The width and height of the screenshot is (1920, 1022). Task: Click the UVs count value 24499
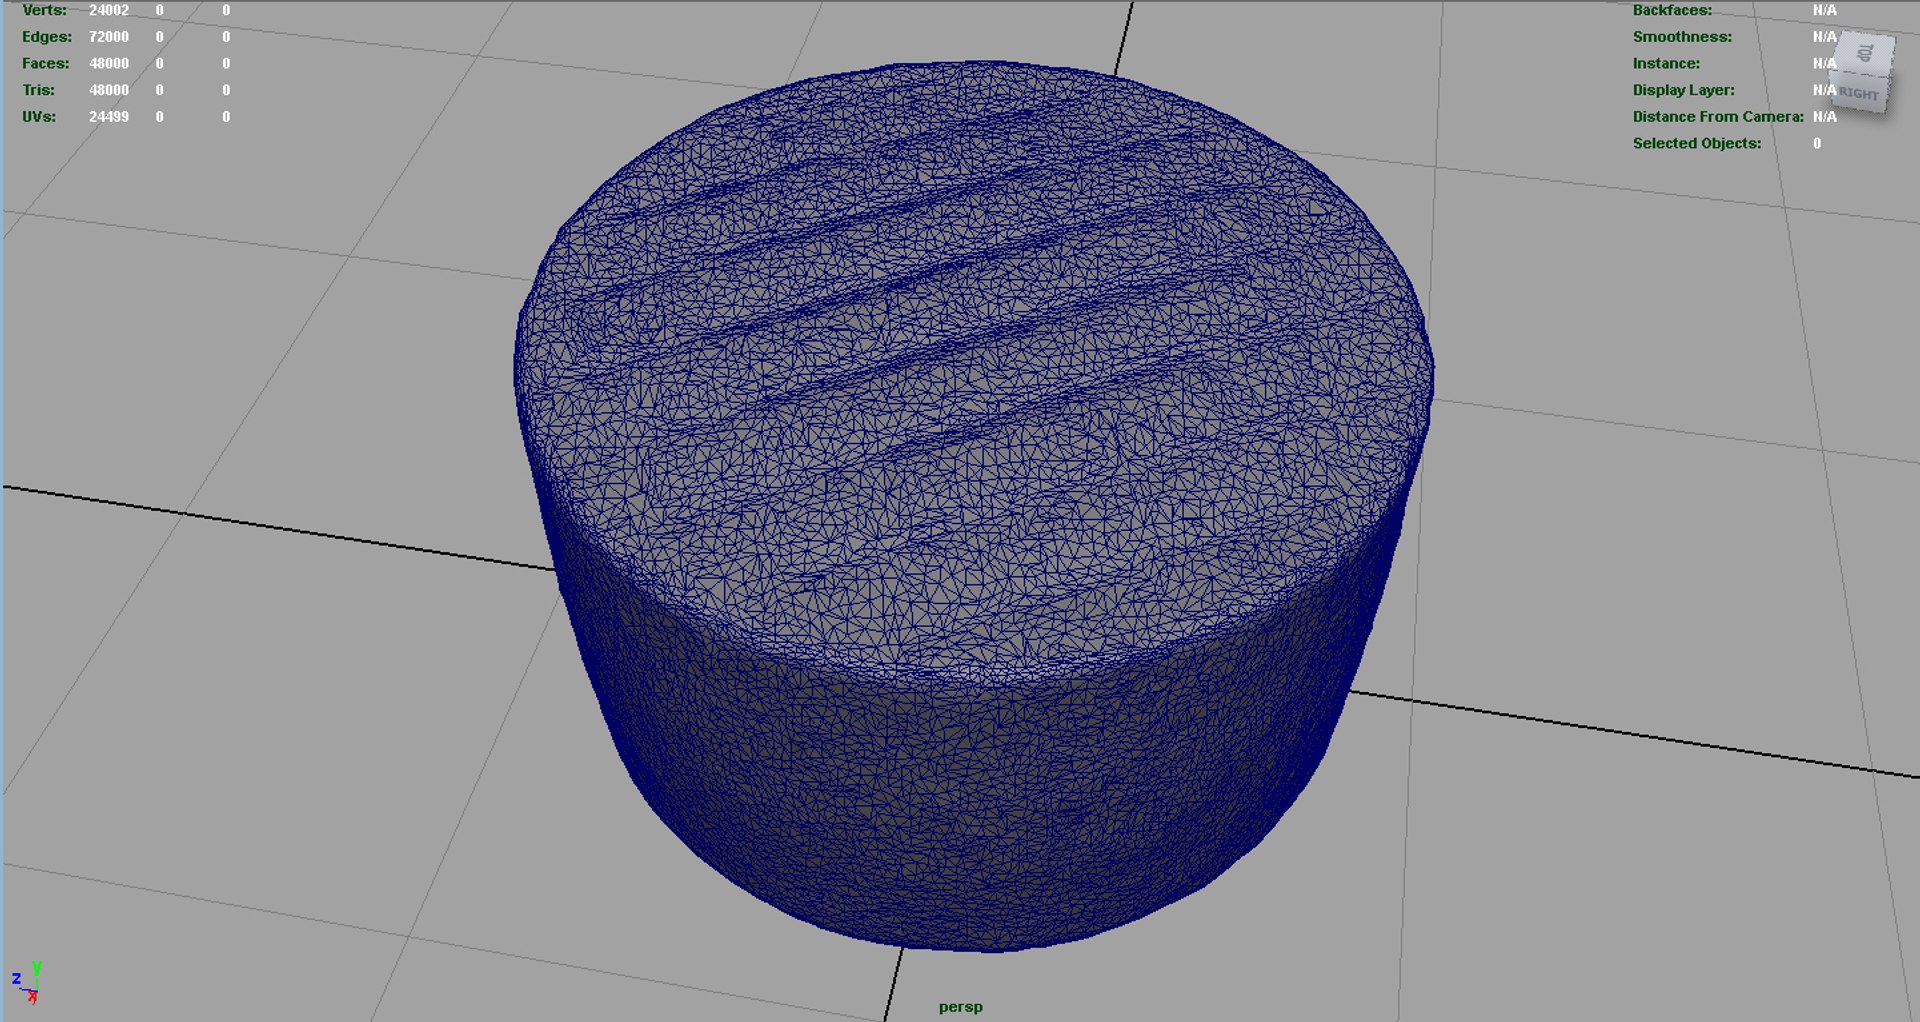[x=109, y=117]
